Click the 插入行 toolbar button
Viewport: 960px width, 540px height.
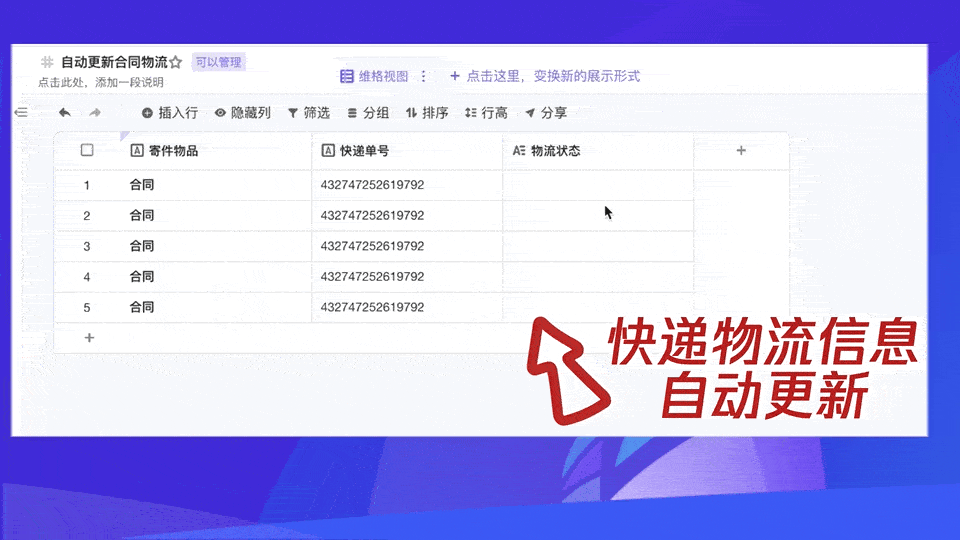[170, 113]
